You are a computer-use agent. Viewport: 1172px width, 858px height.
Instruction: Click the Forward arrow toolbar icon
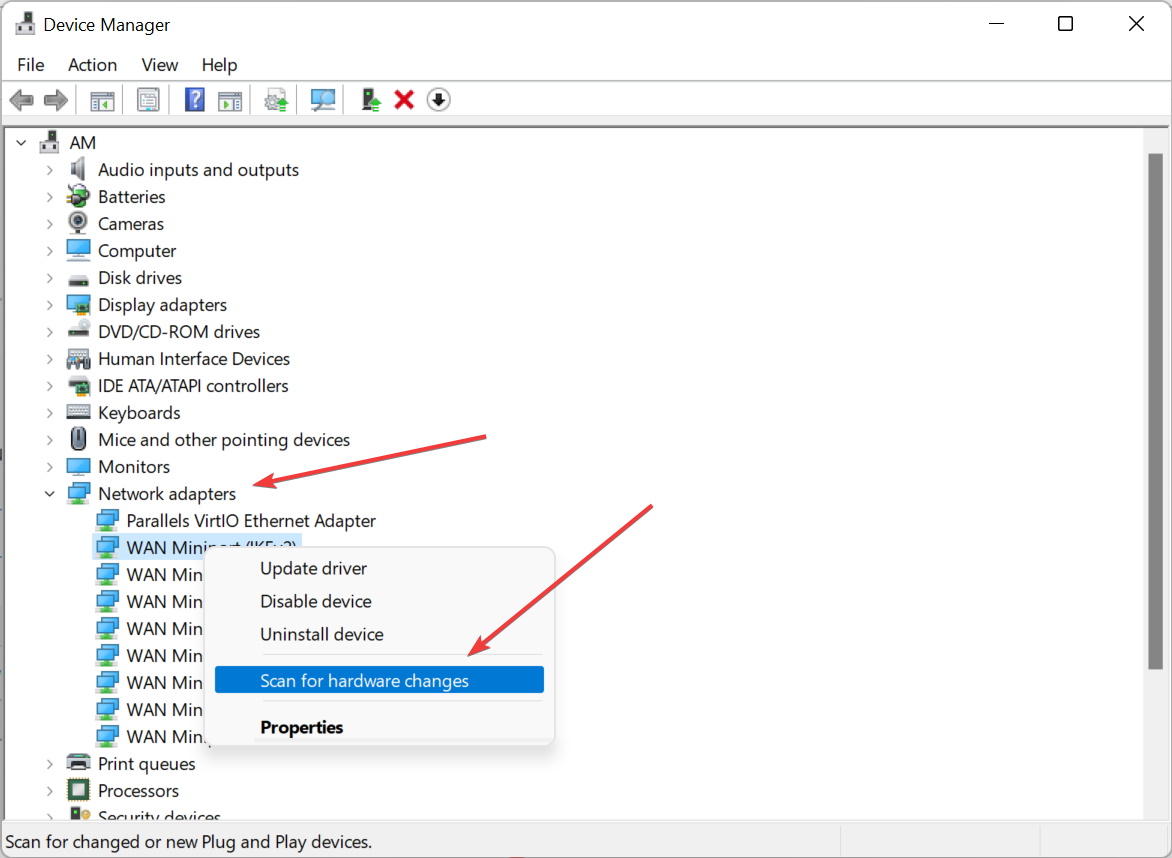[56, 99]
